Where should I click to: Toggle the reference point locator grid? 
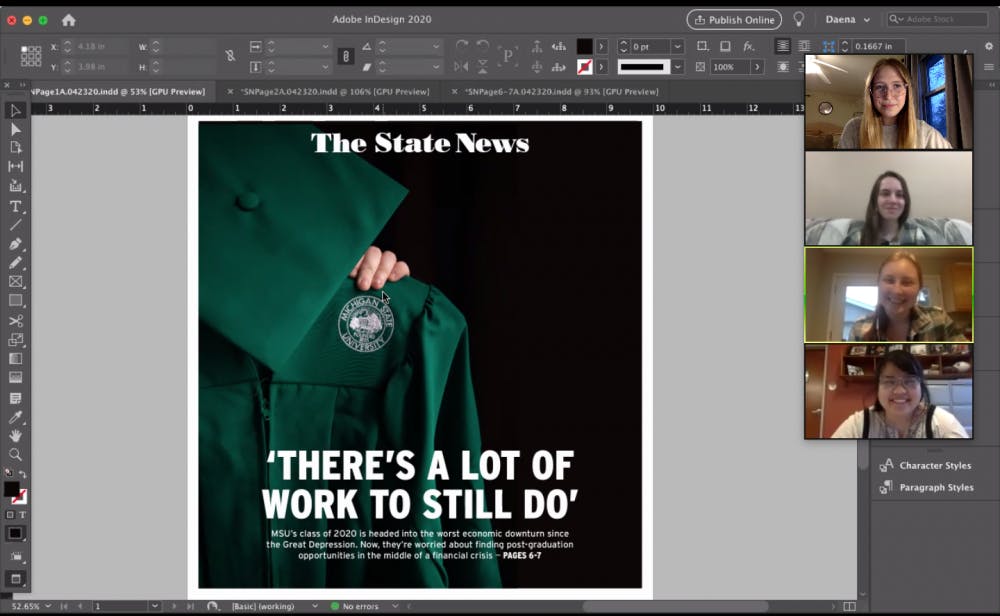31,56
